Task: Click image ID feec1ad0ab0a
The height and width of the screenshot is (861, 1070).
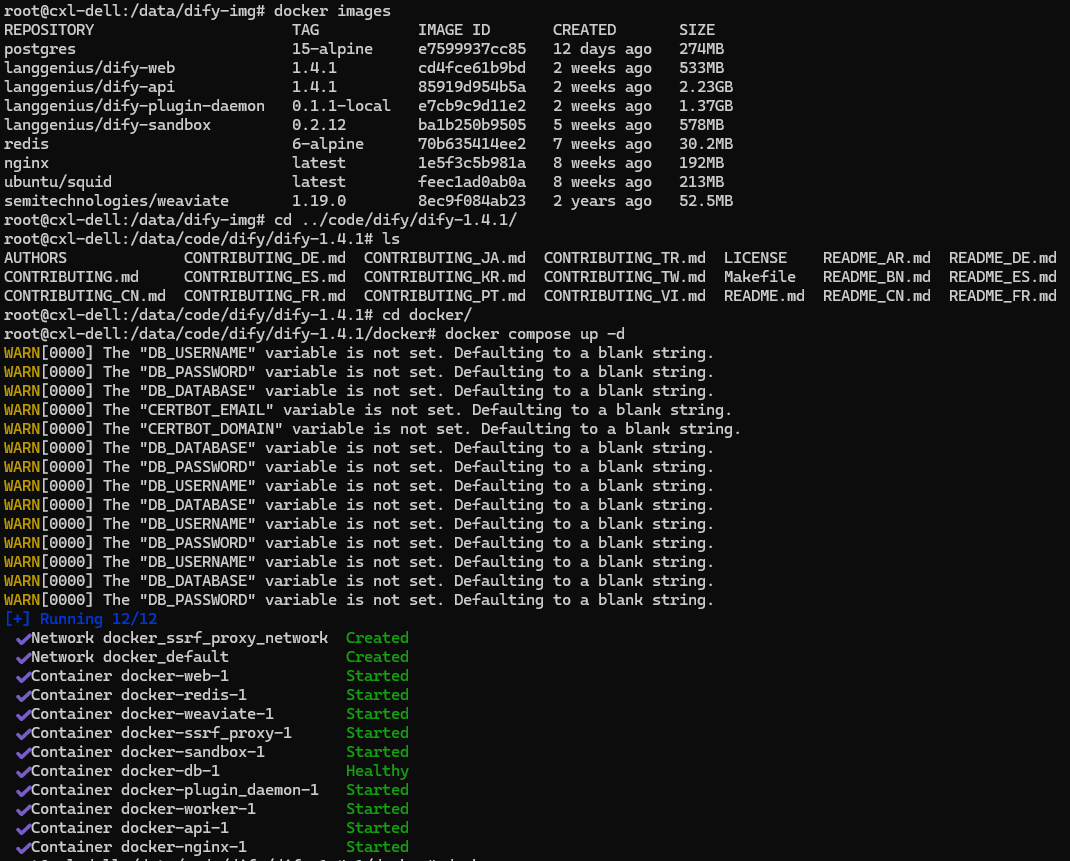Action: tap(472, 182)
